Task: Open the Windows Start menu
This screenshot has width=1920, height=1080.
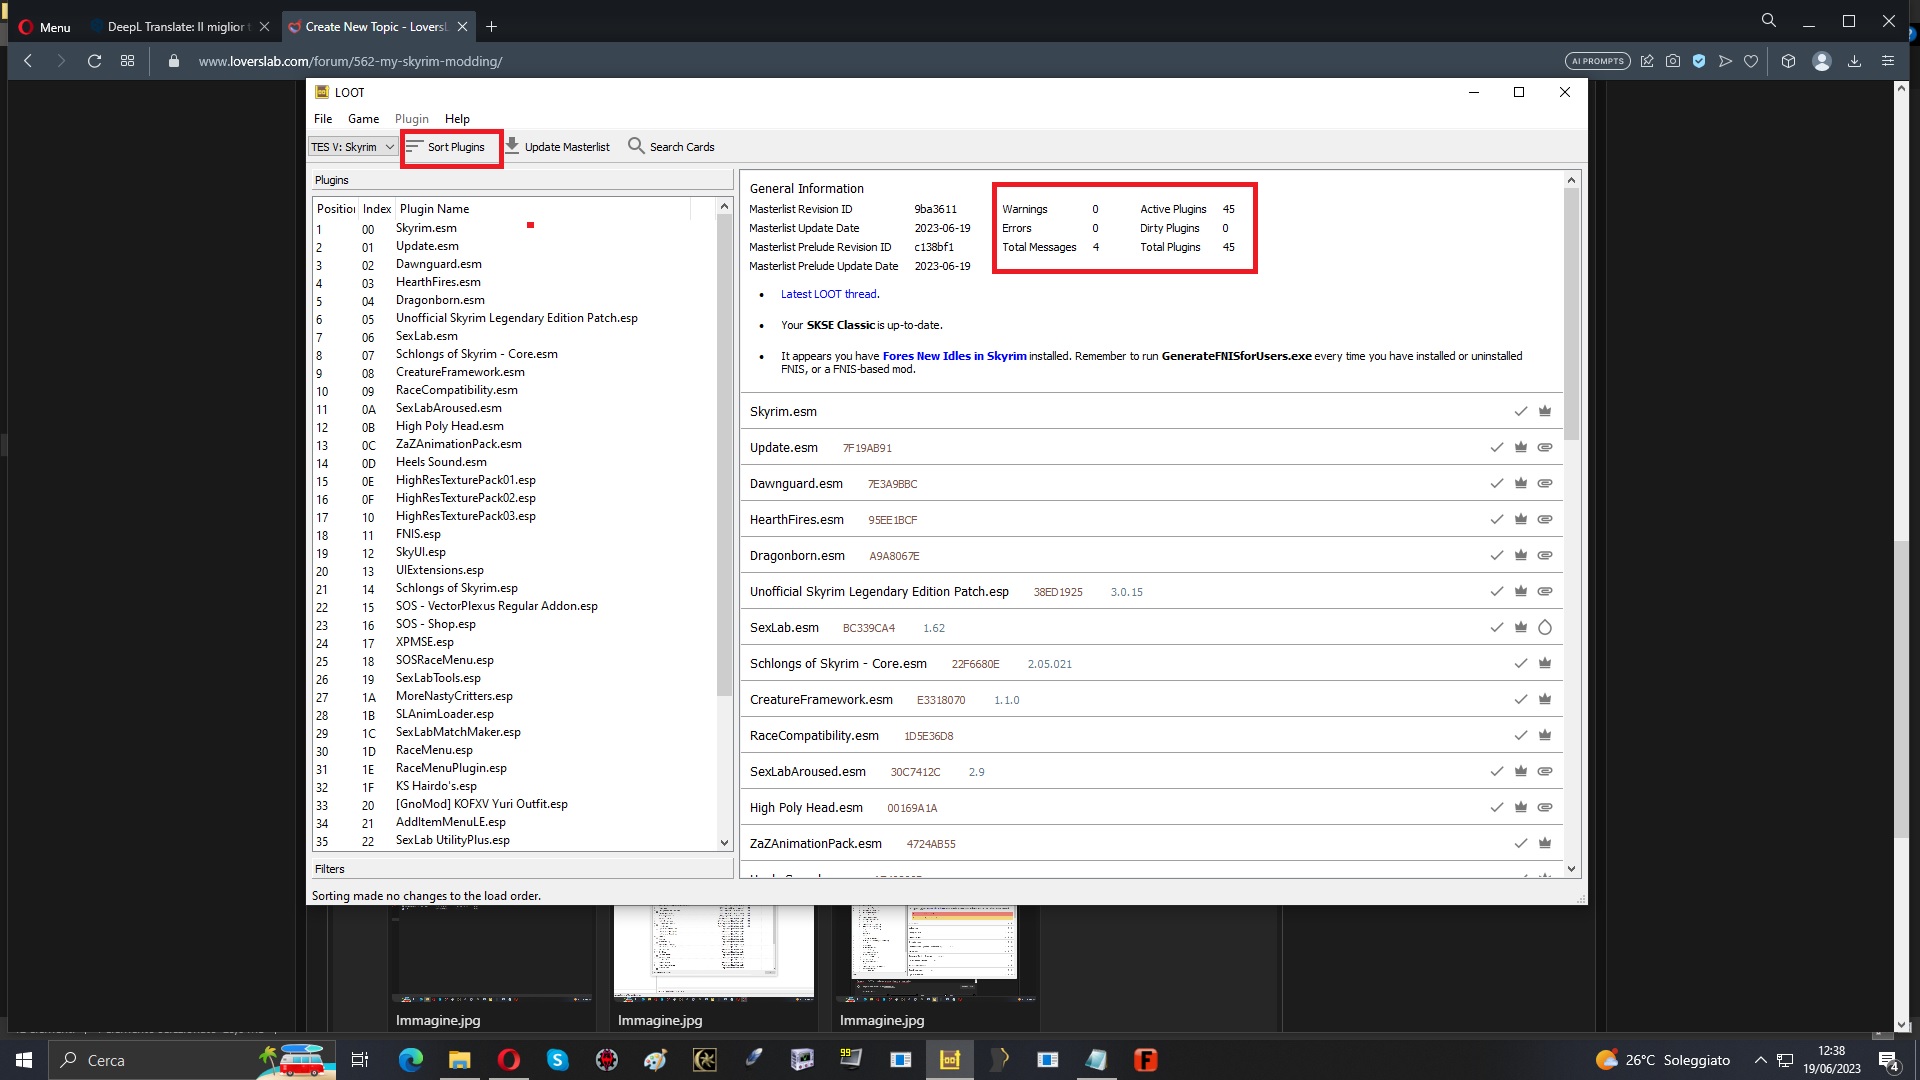Action: click(24, 1060)
